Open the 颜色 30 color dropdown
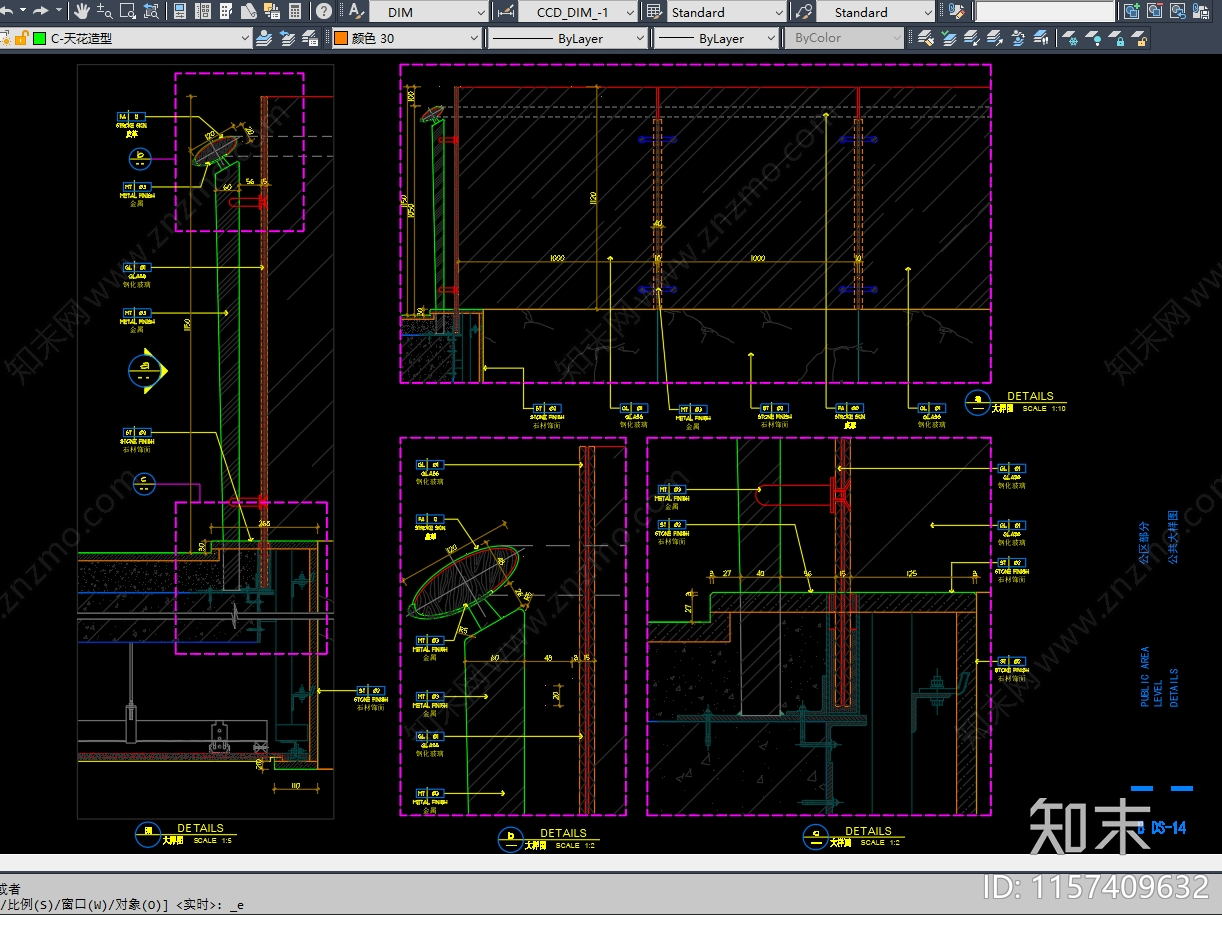The height and width of the screenshot is (926, 1222). 474,38
